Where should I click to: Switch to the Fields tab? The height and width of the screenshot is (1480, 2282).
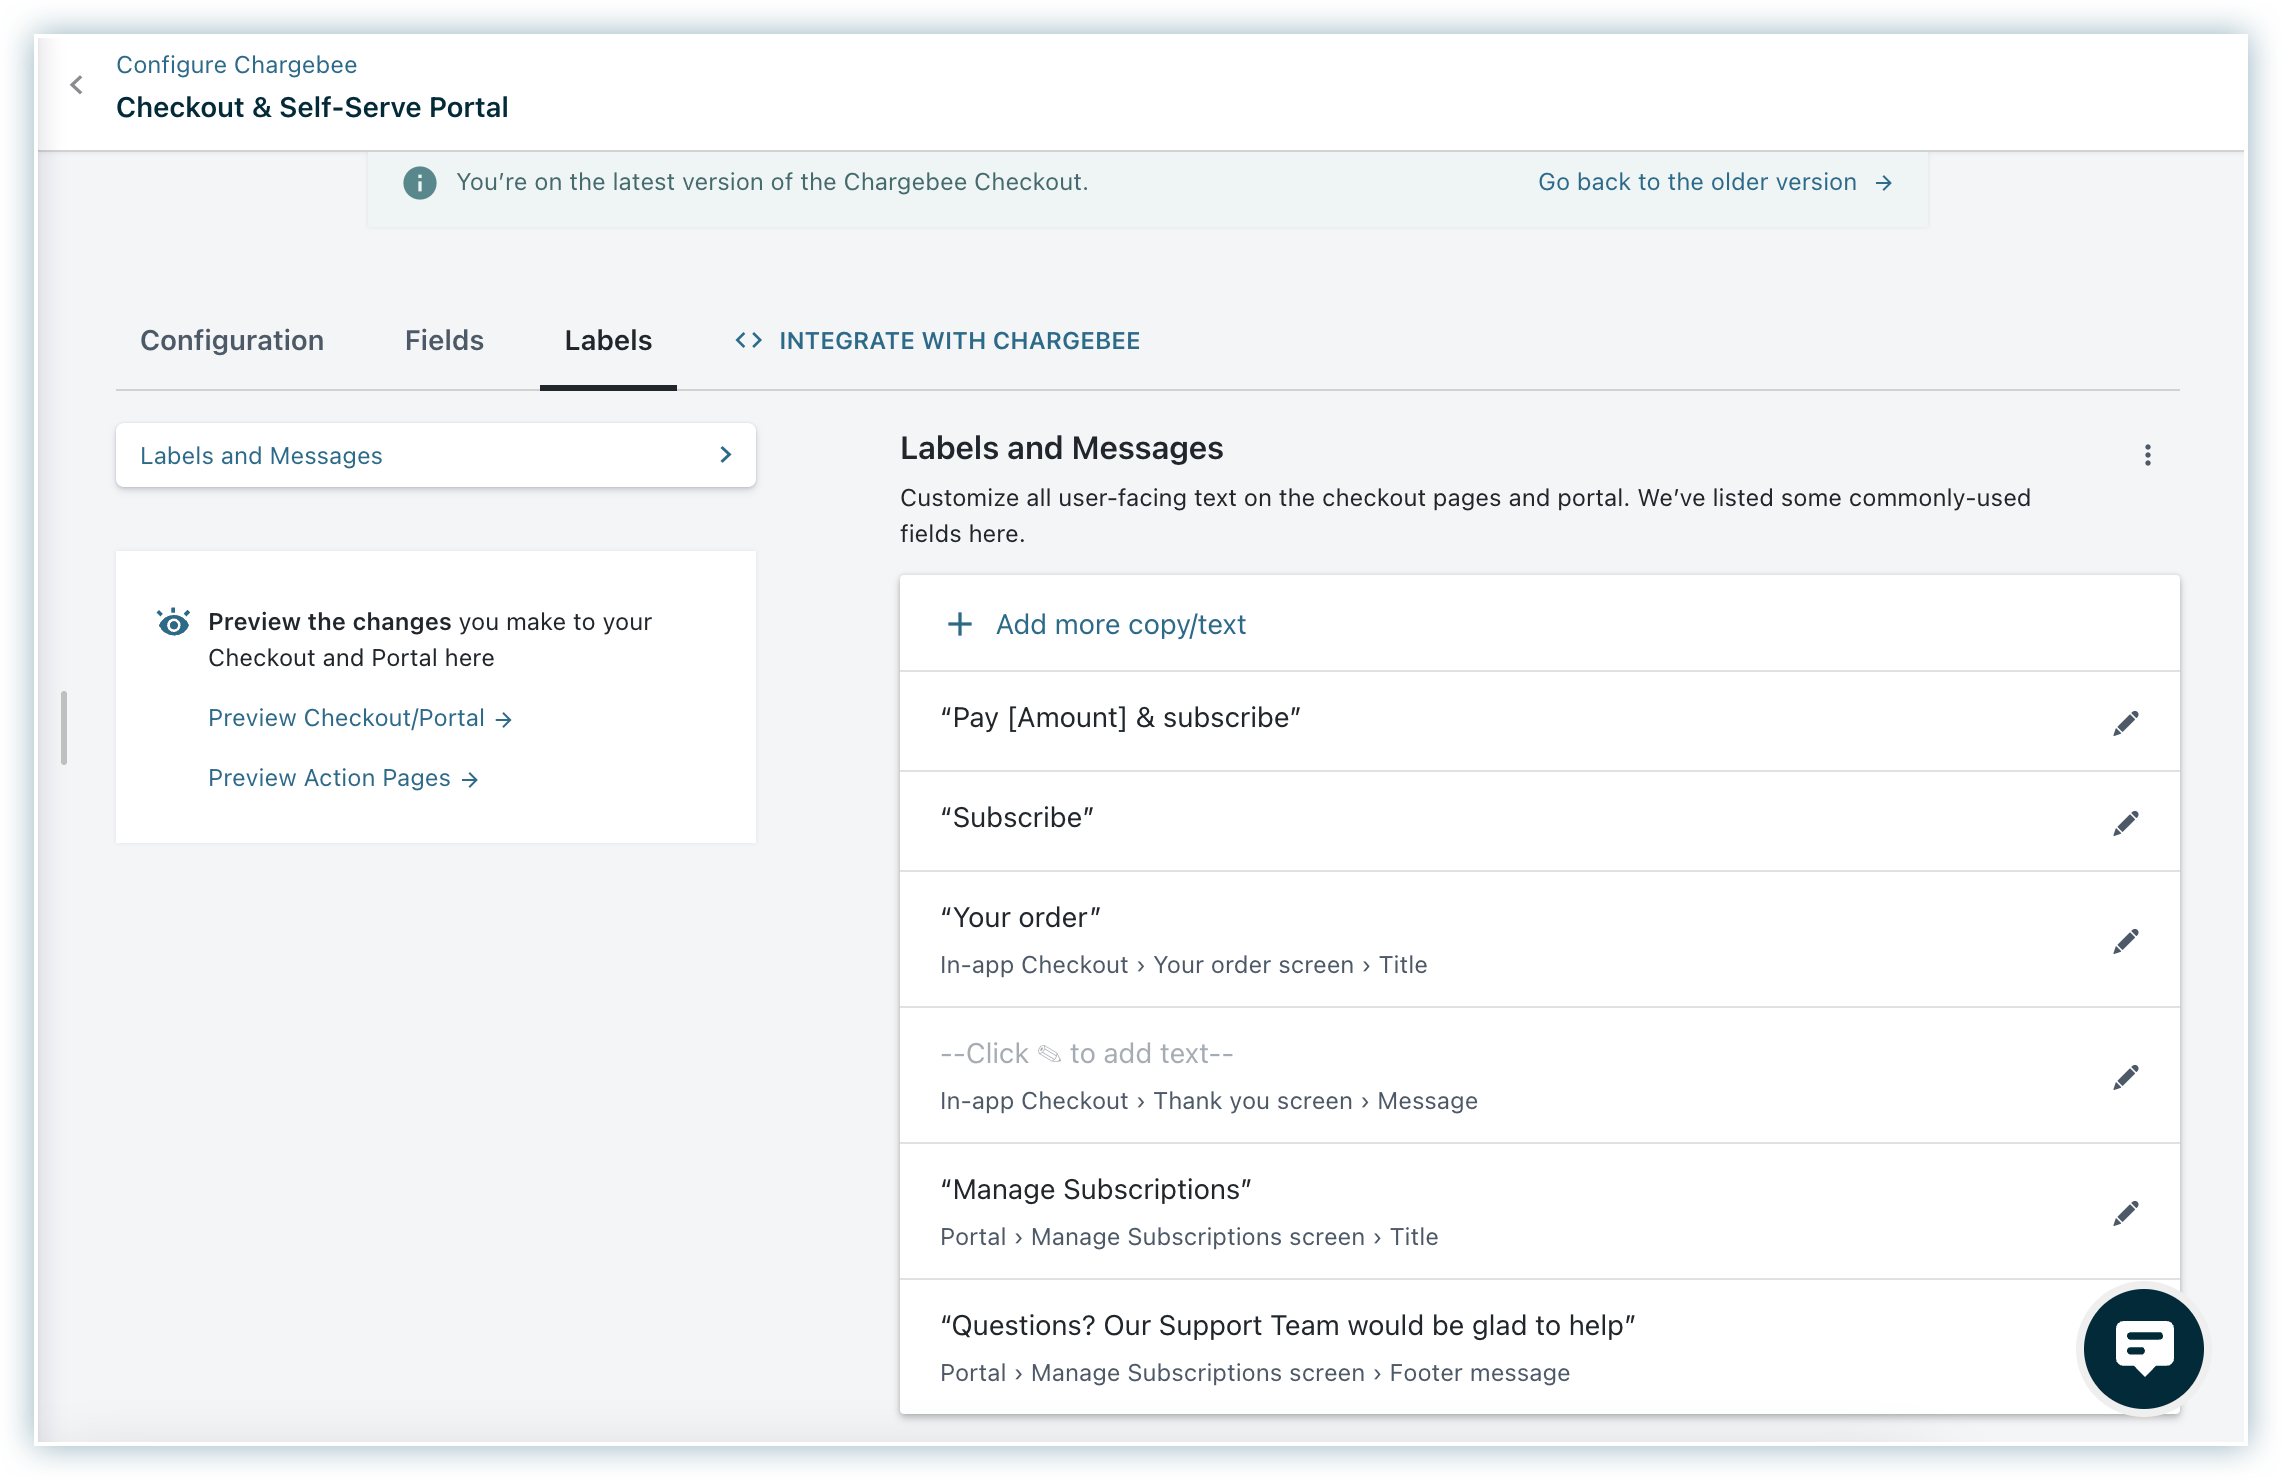click(444, 341)
